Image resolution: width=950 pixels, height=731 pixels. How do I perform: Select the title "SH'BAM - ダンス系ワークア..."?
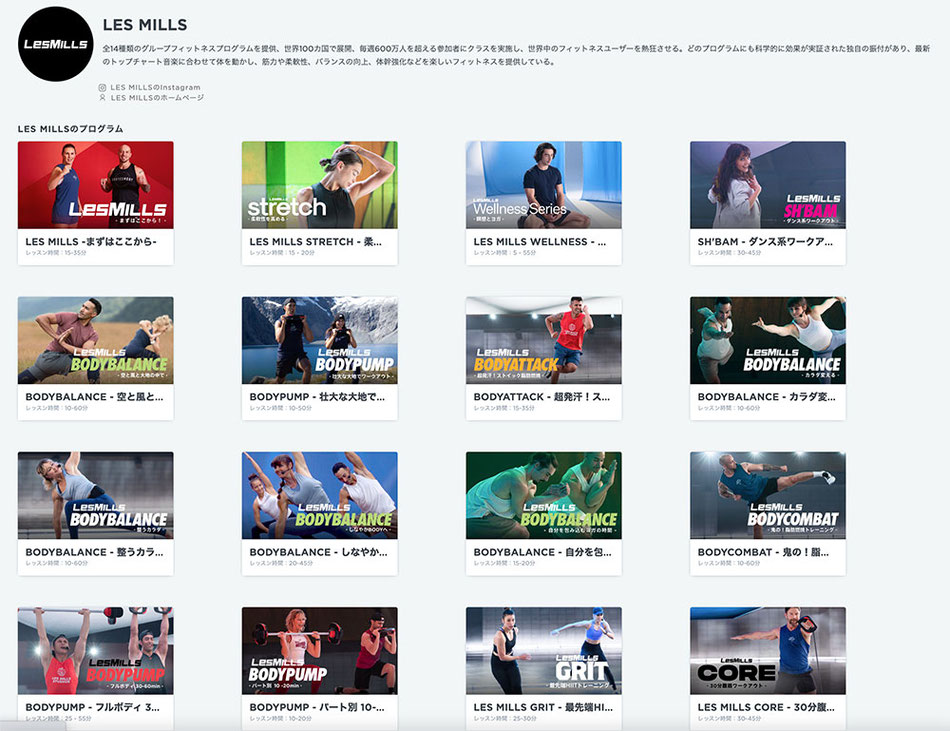coord(765,242)
